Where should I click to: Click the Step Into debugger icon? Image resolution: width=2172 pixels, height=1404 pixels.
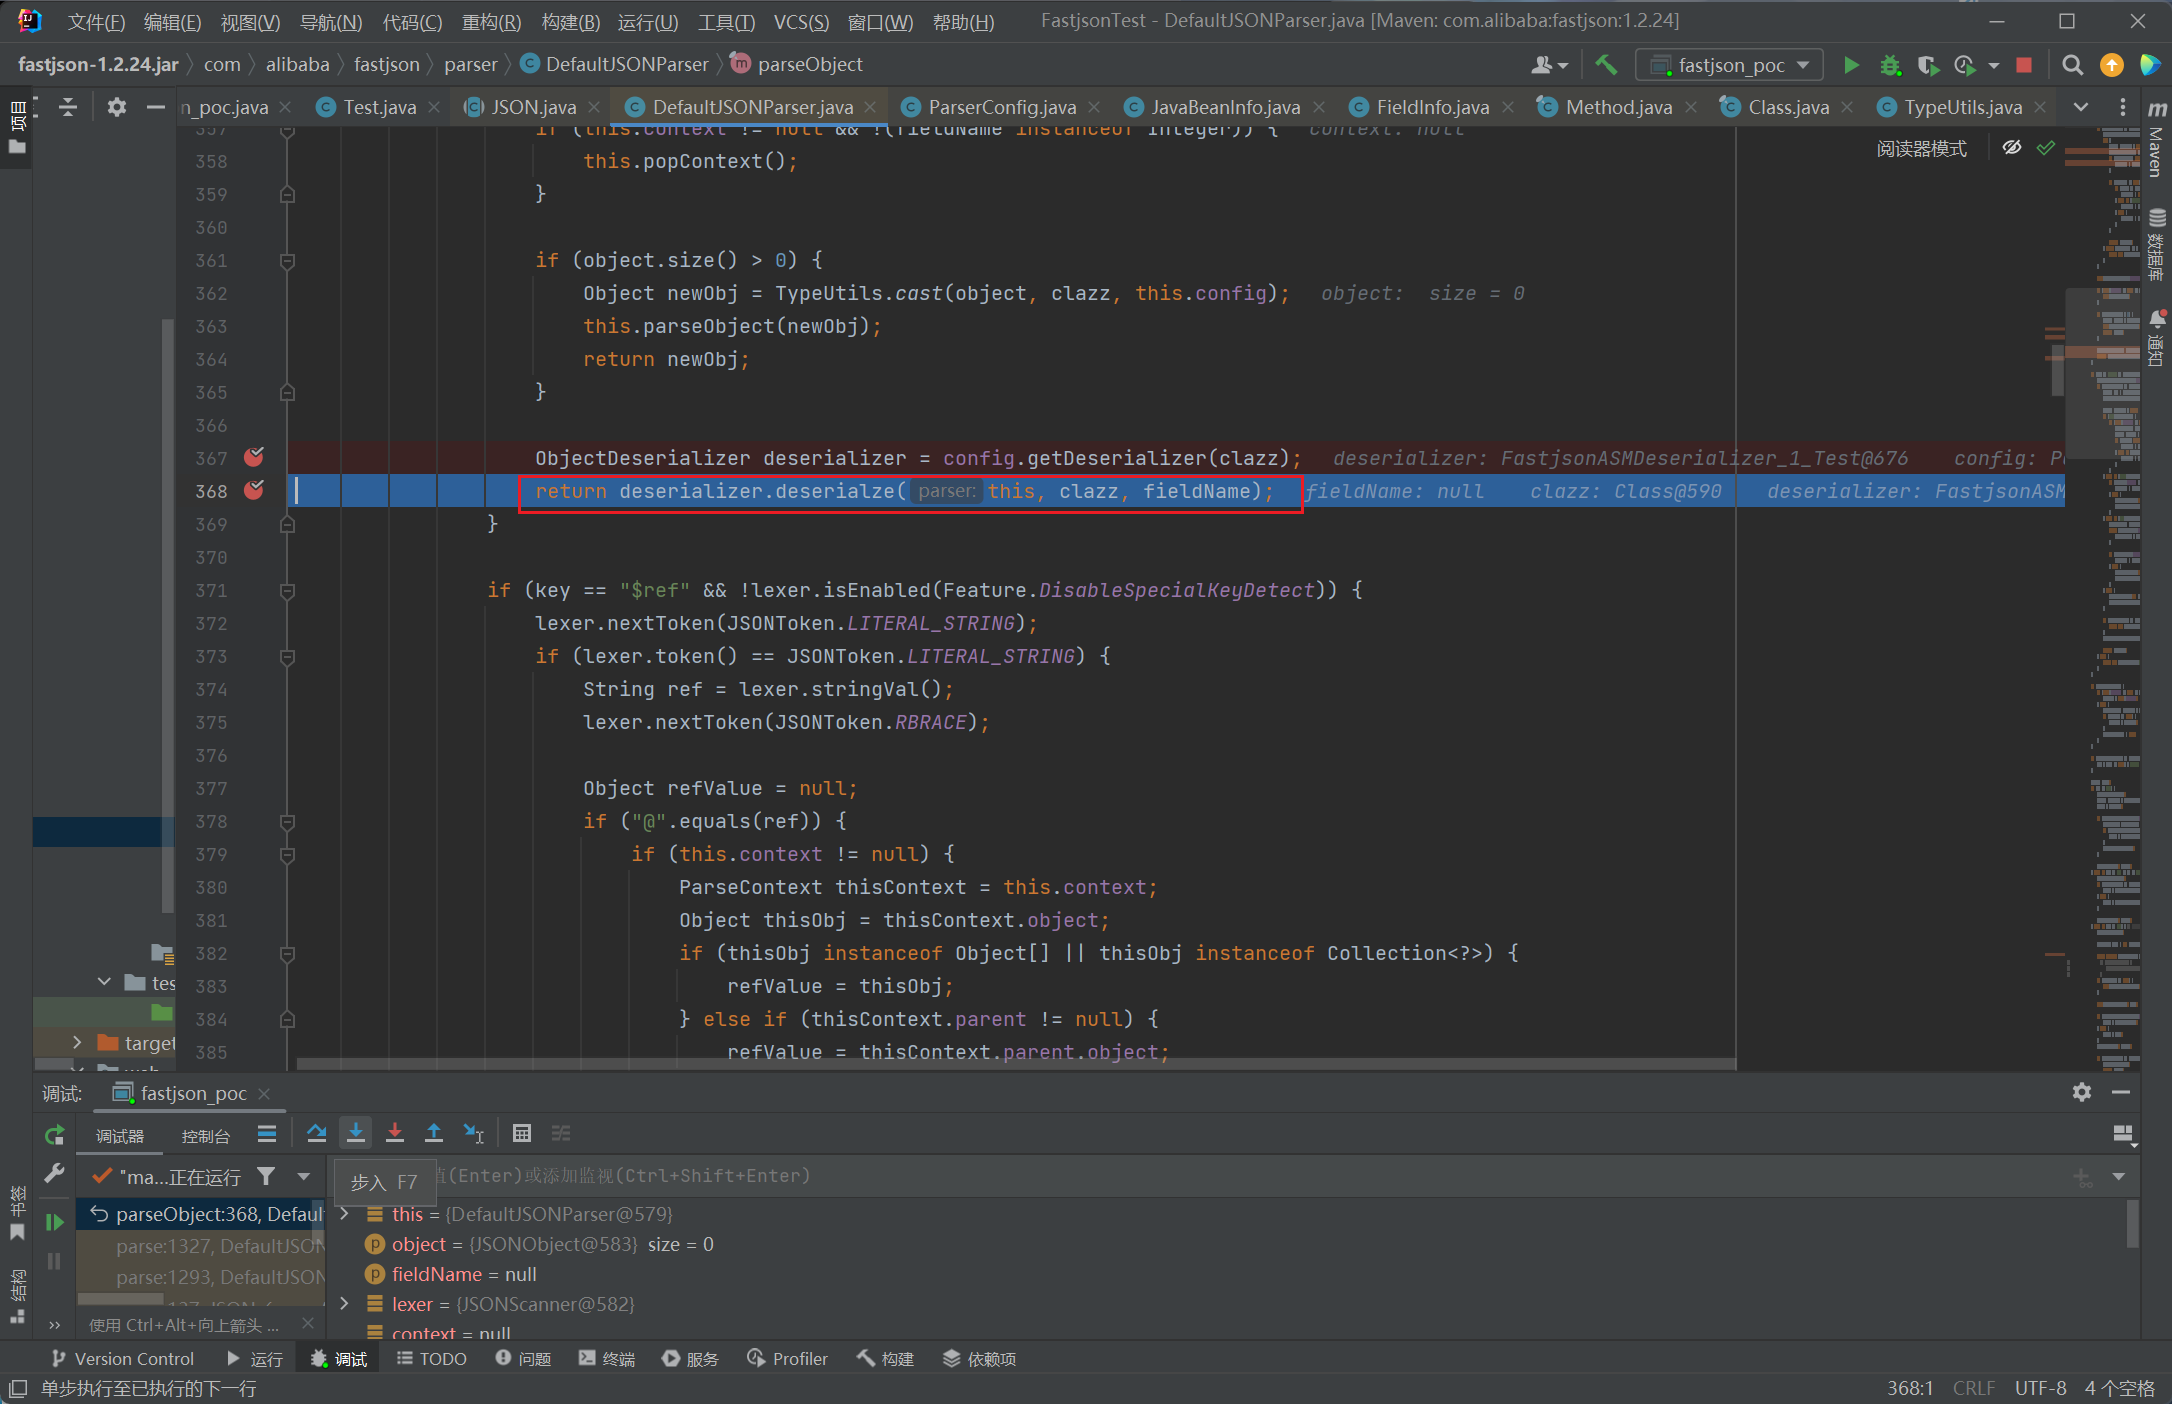pos(355,1133)
